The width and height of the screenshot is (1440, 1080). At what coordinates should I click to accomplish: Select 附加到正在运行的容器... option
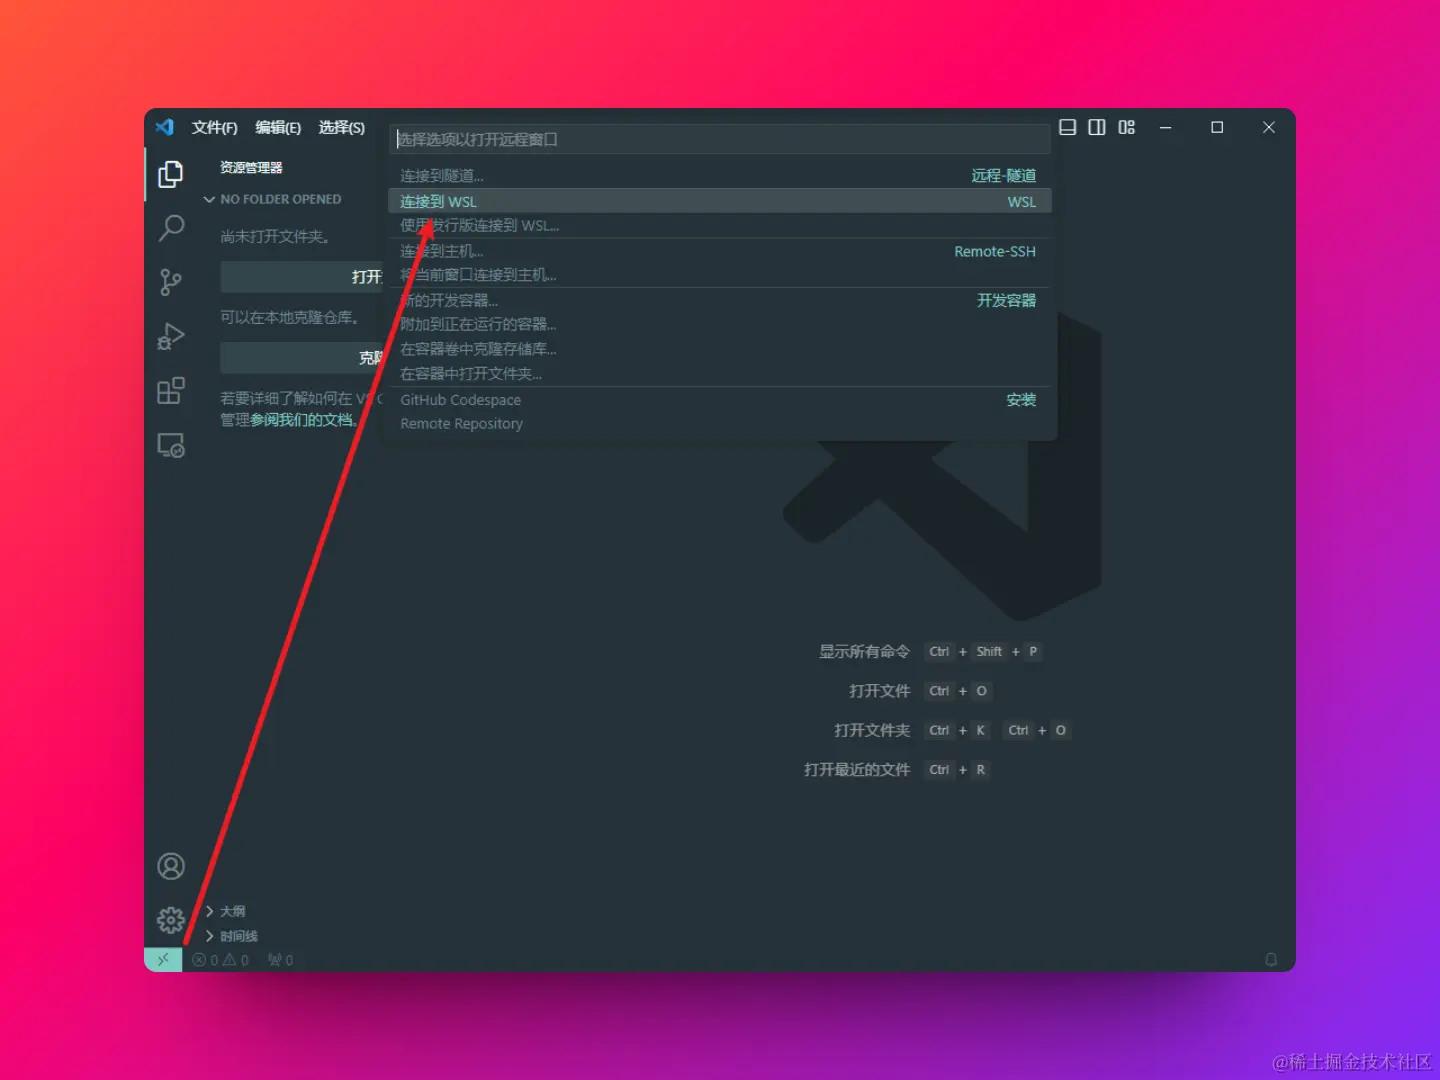point(719,324)
